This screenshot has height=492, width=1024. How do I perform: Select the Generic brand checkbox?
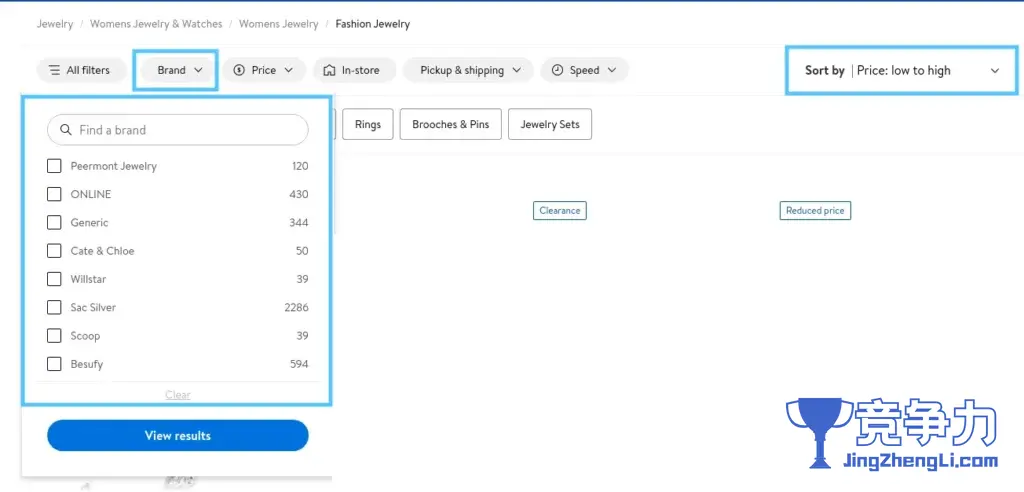[x=54, y=223]
